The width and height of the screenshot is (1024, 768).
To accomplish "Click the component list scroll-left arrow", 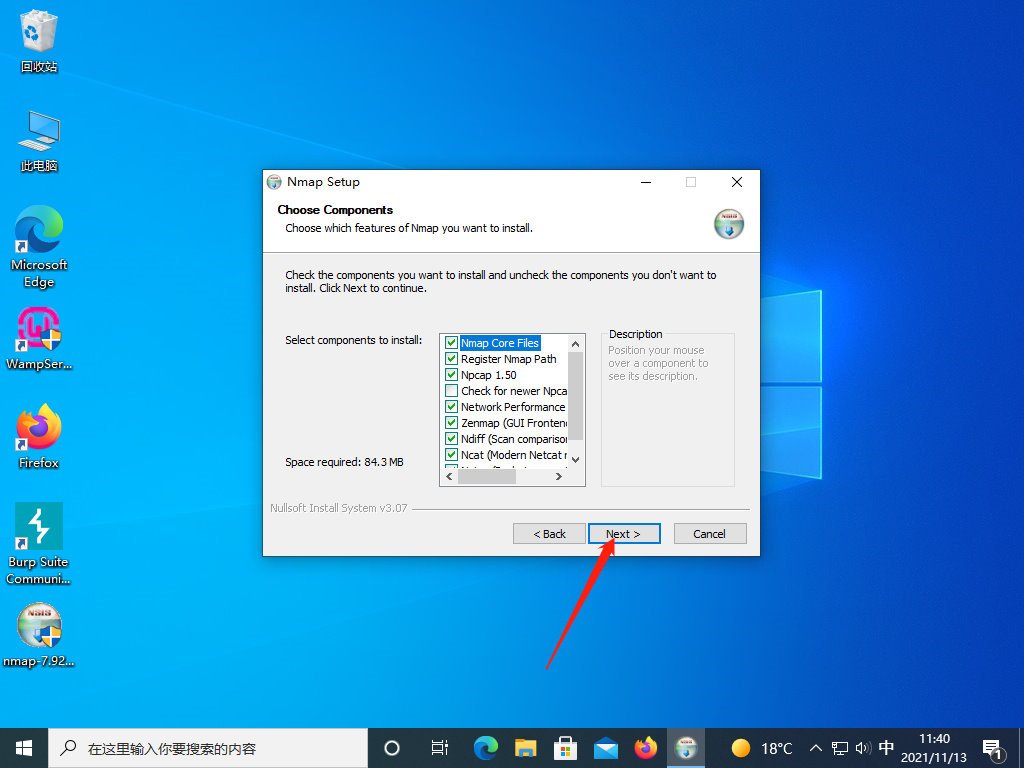I will [x=449, y=477].
